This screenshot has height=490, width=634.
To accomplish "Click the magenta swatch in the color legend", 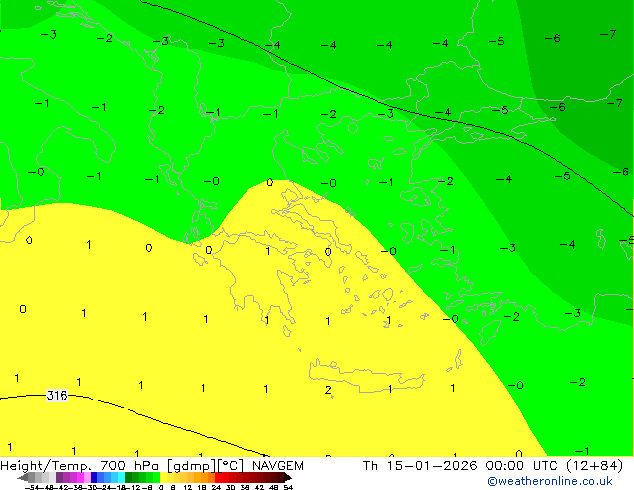I will pyautogui.click(x=80, y=477).
